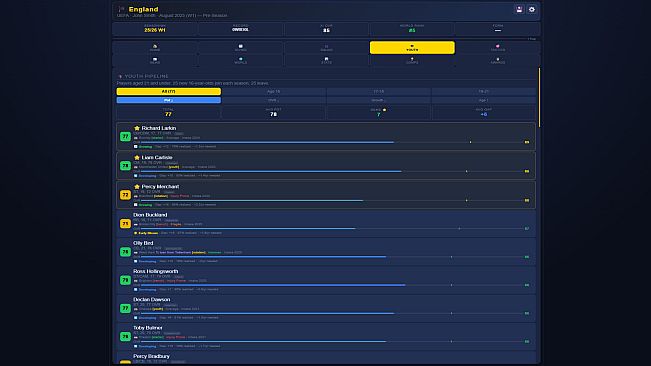Click Liam Carlisle's development progress bar
Image resolution: width=651 pixels, height=366 pixels.
tap(332, 171)
